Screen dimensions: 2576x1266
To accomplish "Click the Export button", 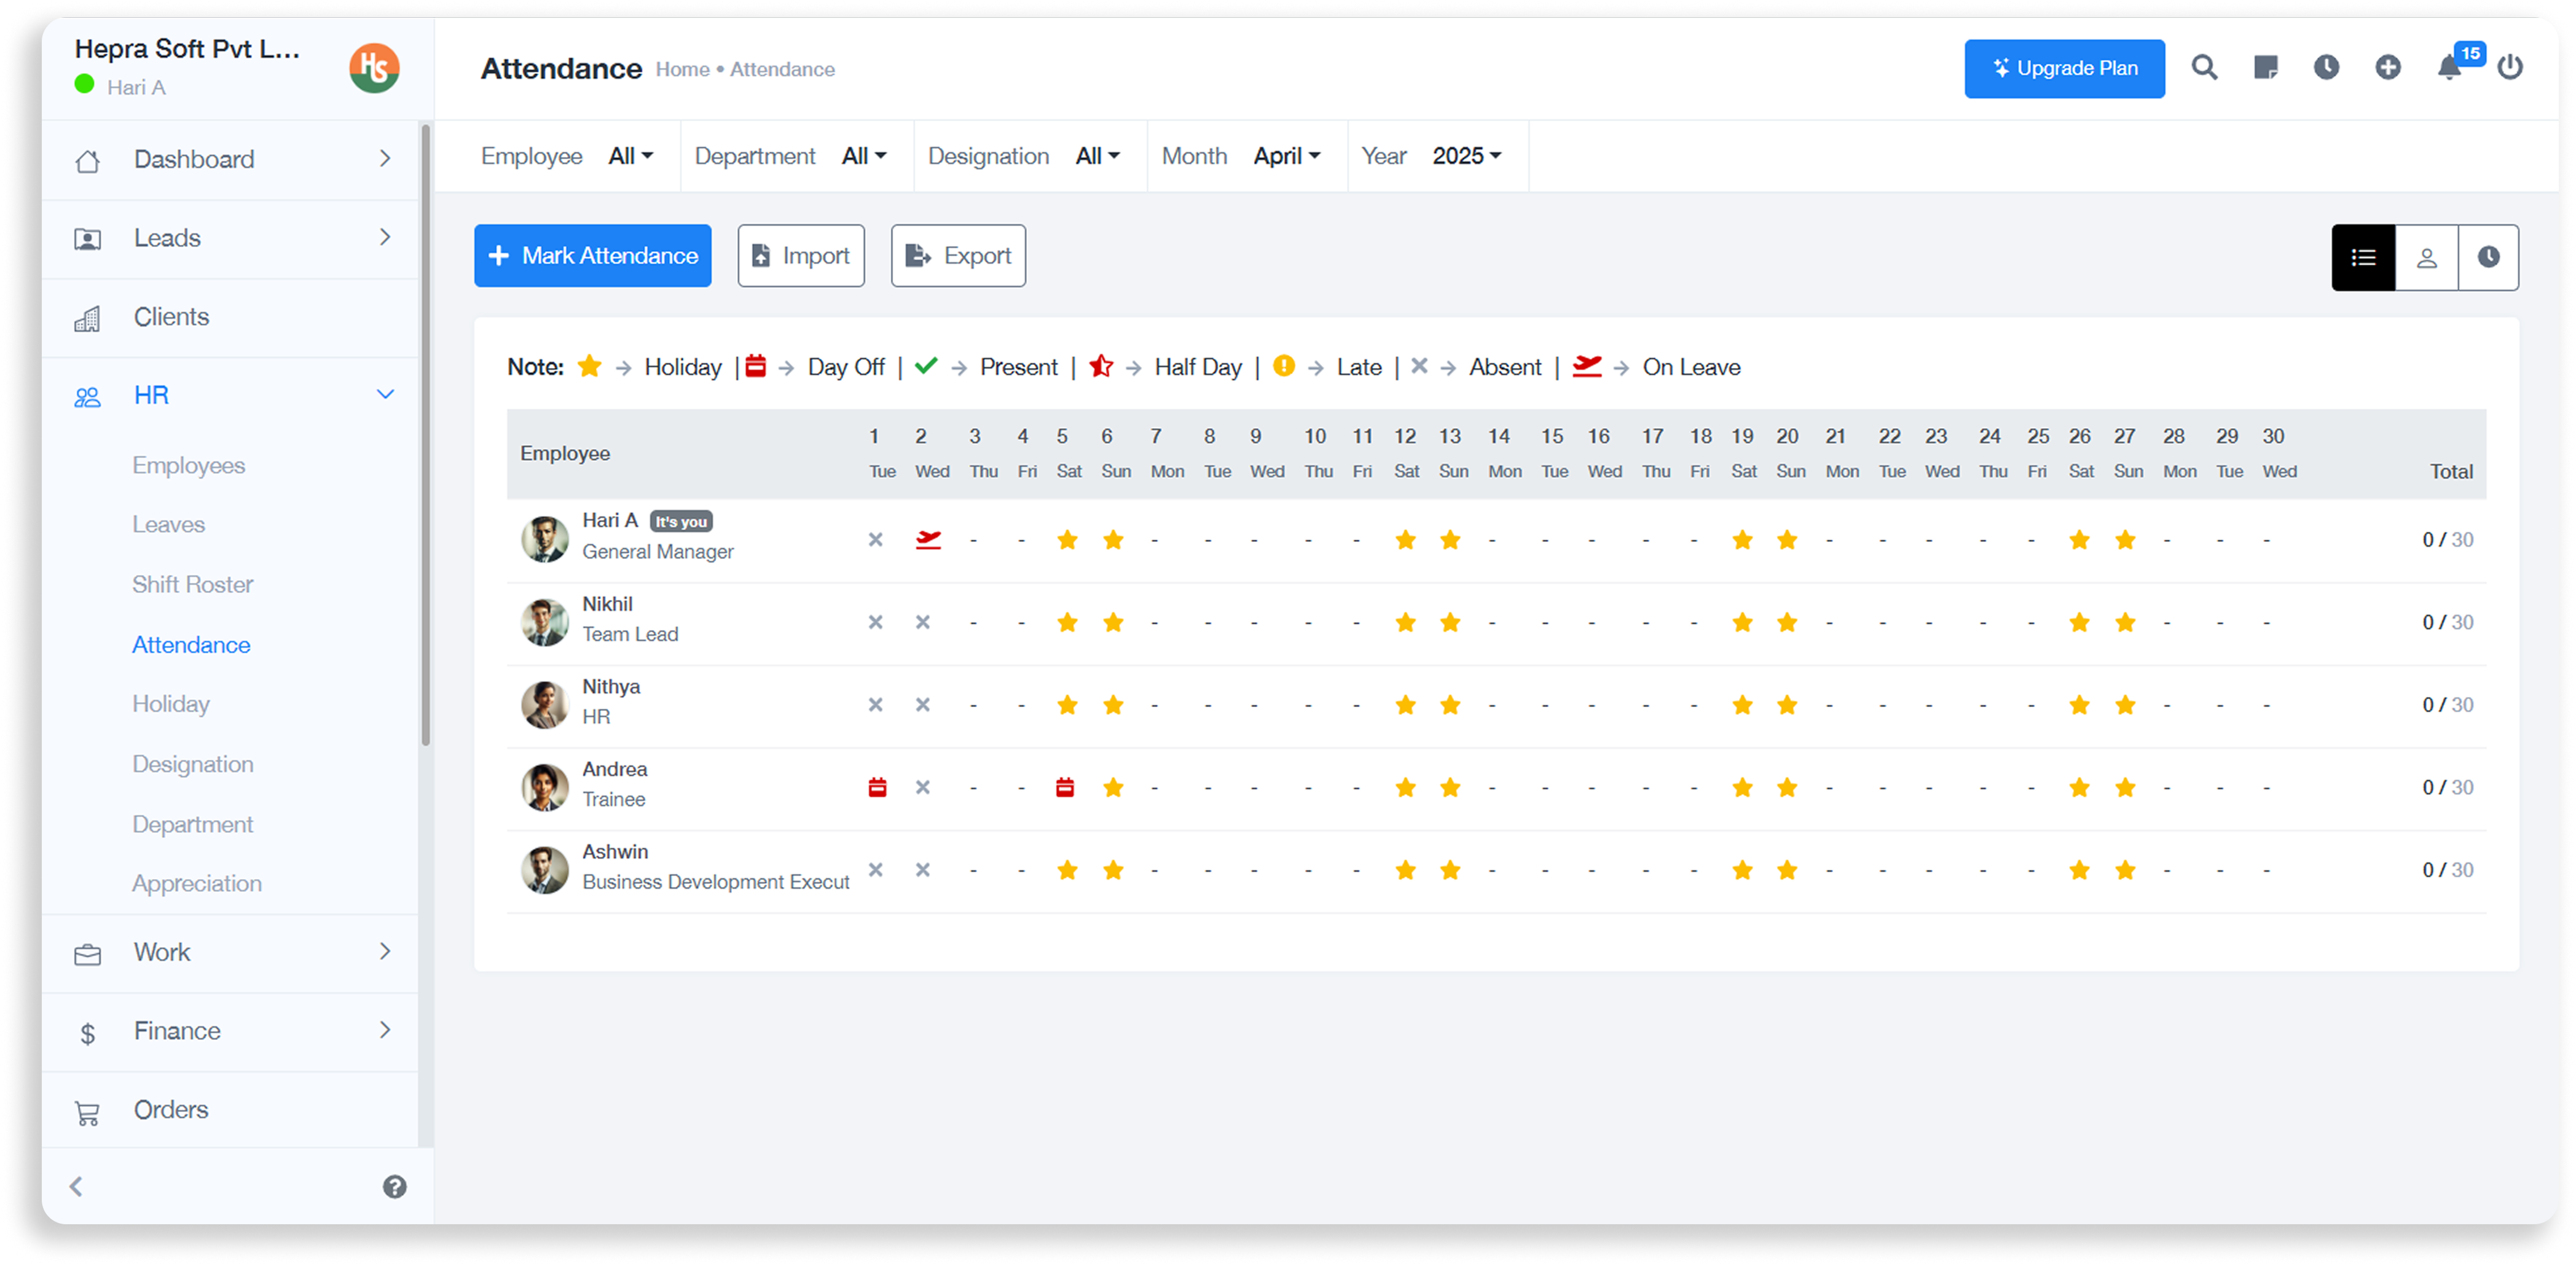I will 958,256.
